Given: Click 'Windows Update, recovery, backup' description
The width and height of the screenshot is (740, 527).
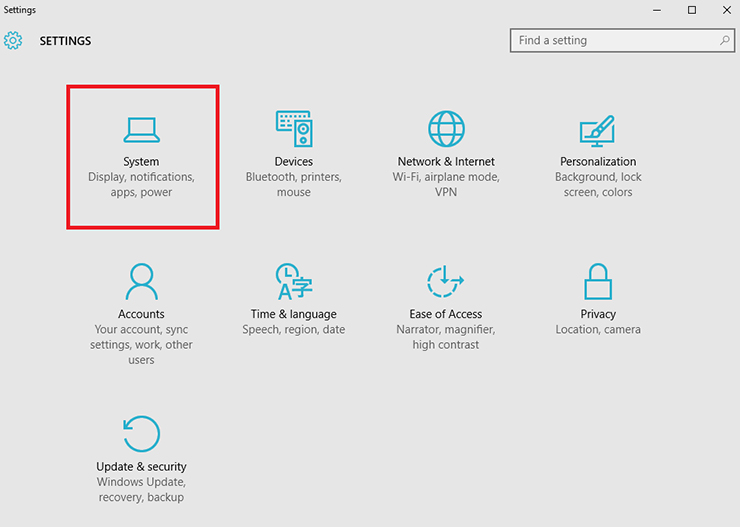Looking at the screenshot, I should point(141,489).
